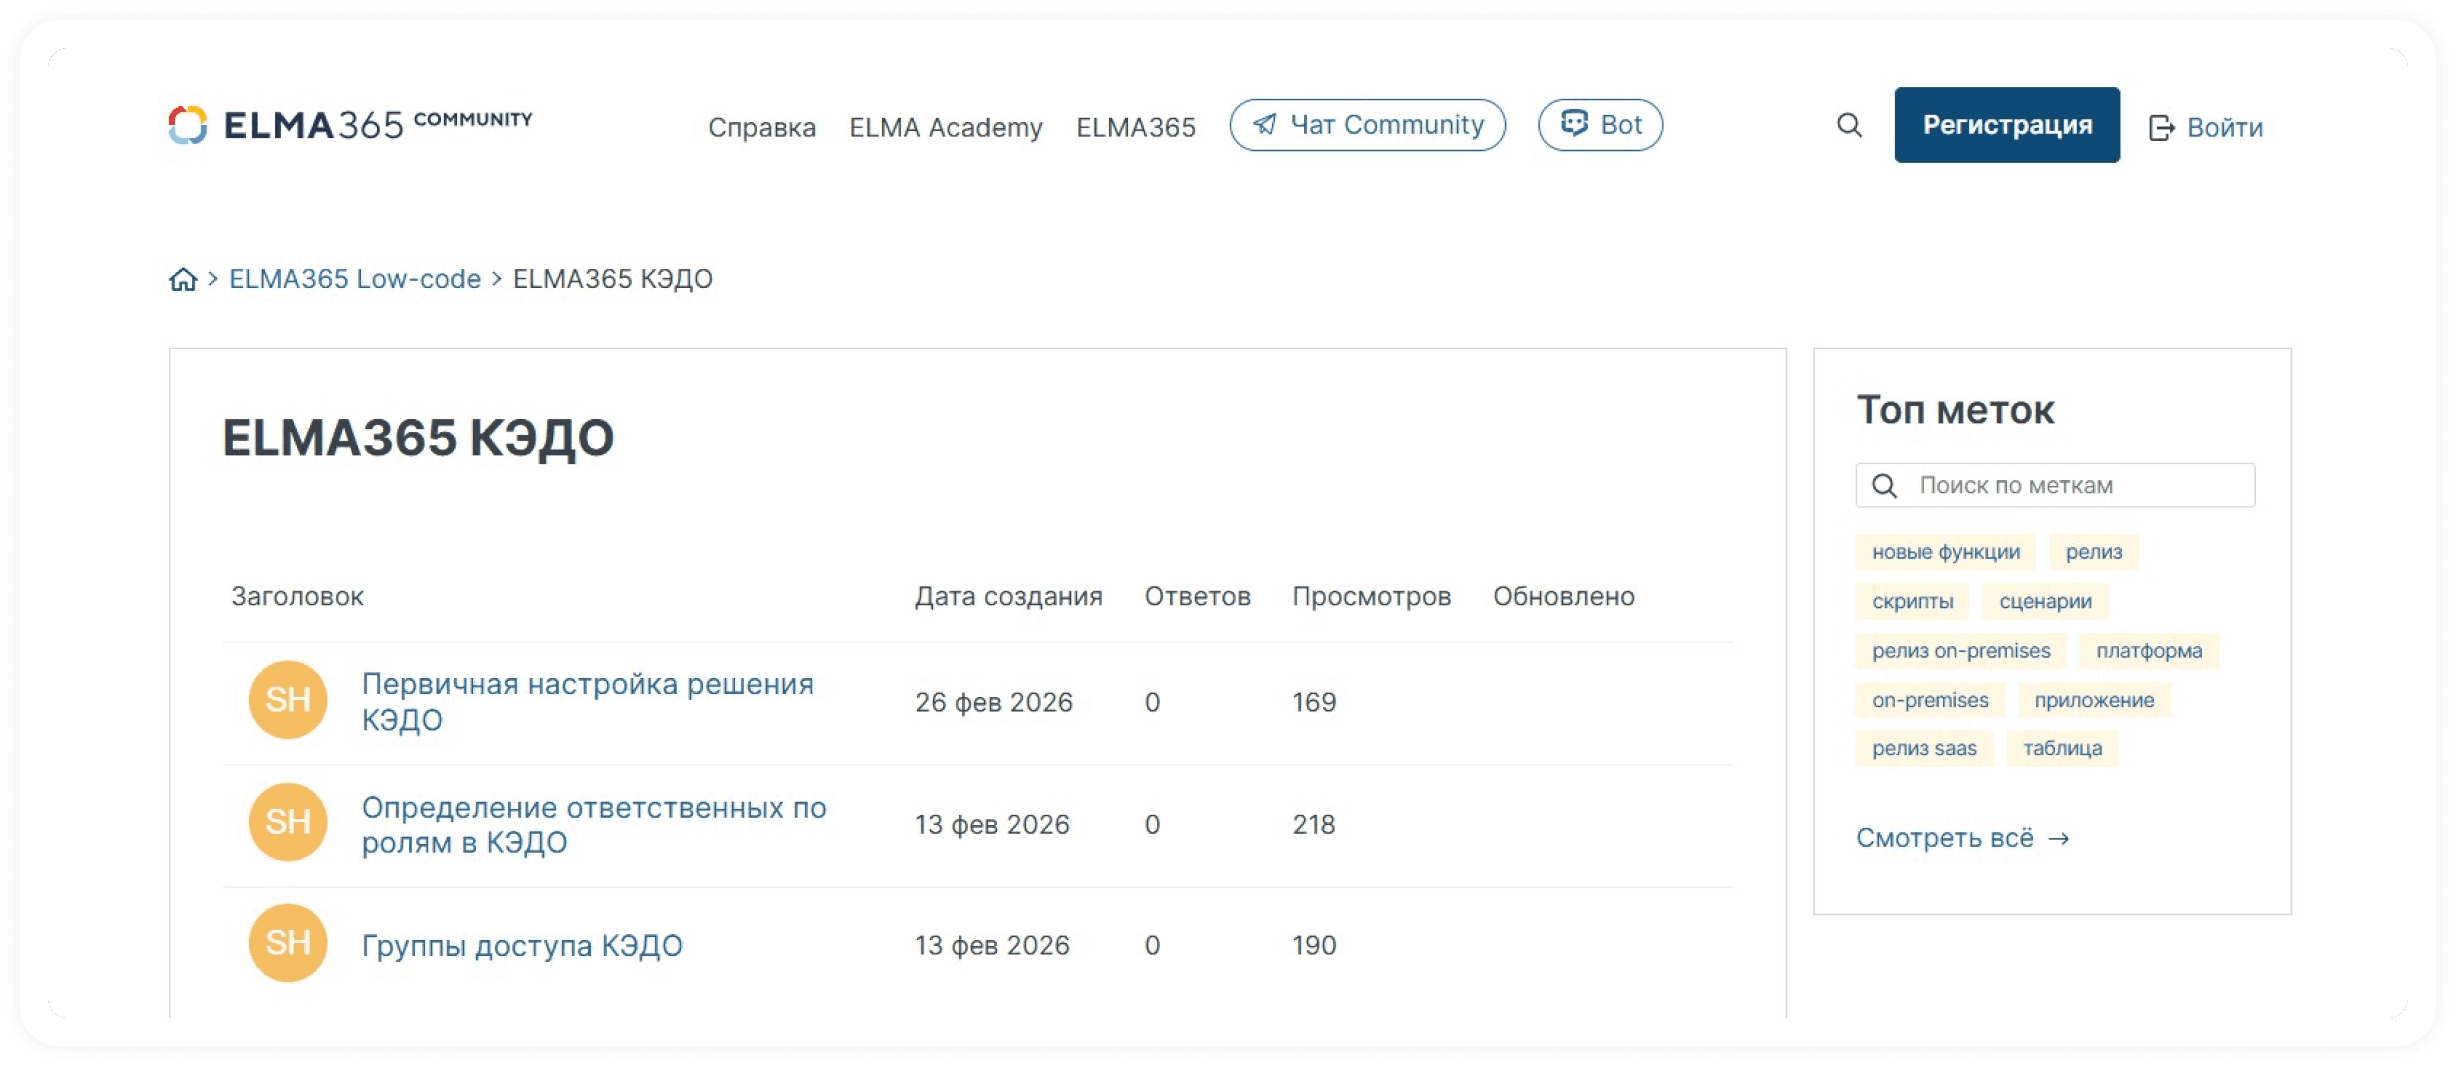Click the search icon inside Поиск по меткам field
The height and width of the screenshot is (1066, 2456).
pyautogui.click(x=1885, y=485)
